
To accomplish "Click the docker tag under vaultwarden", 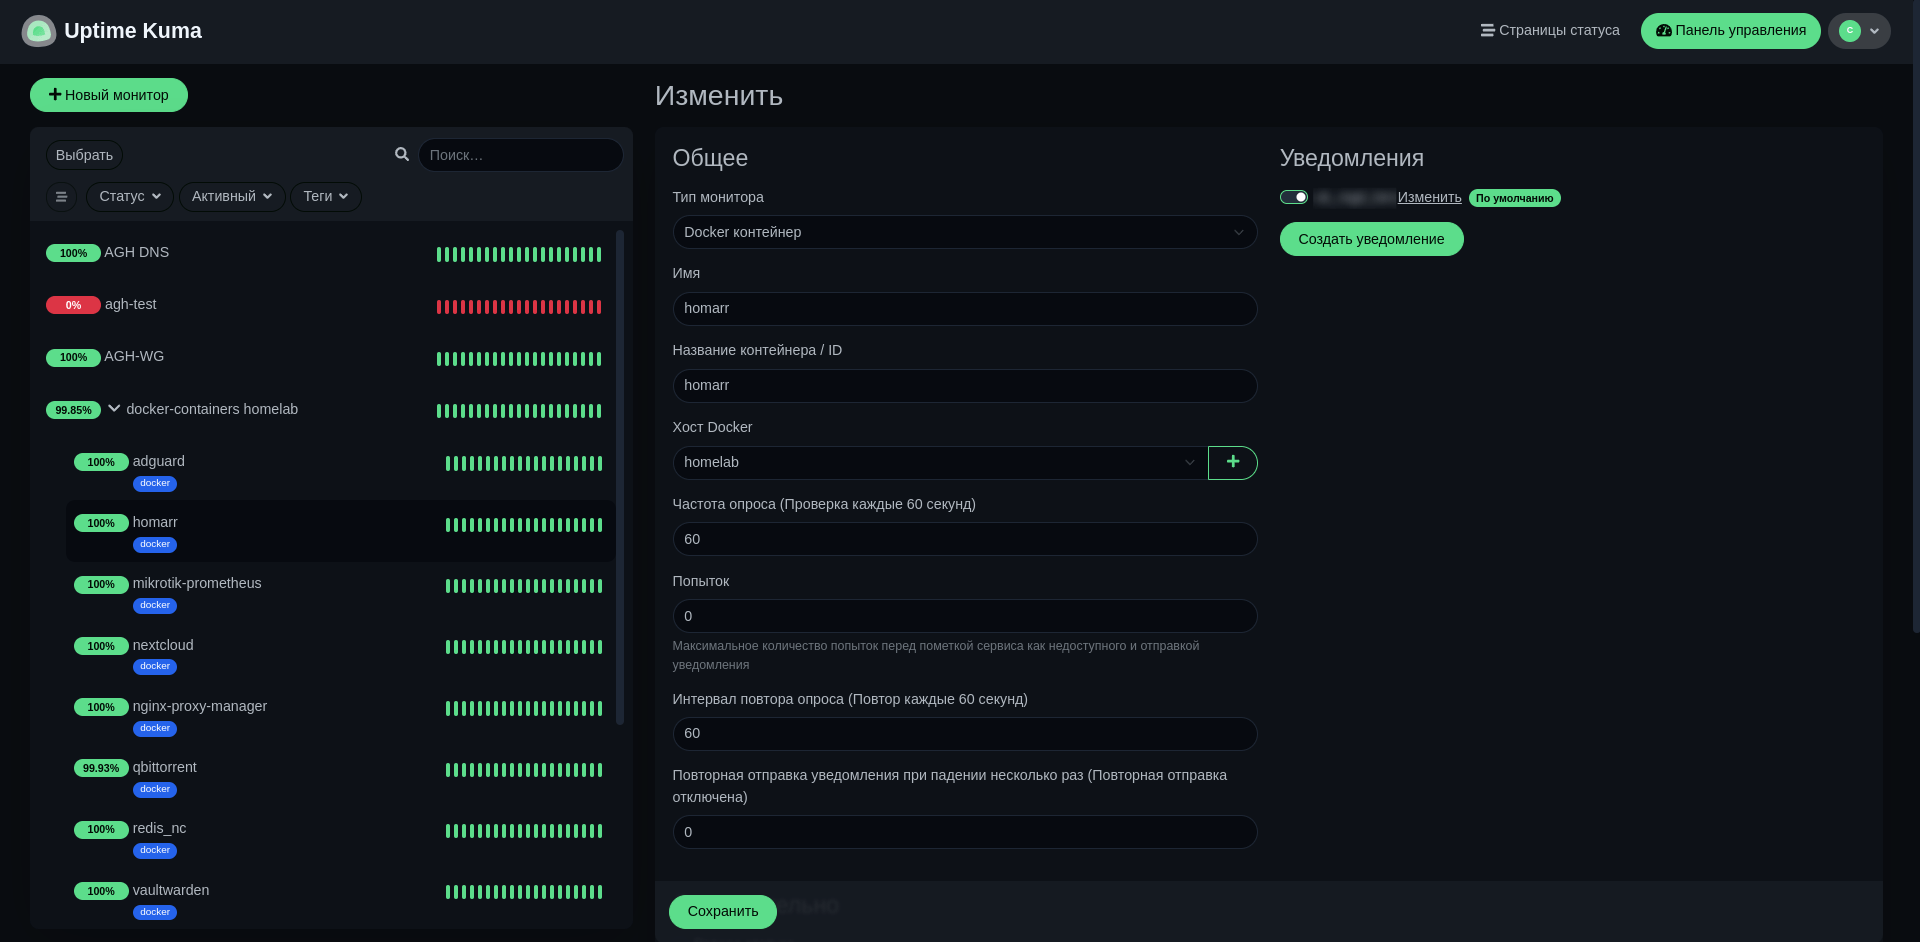I will click(155, 912).
